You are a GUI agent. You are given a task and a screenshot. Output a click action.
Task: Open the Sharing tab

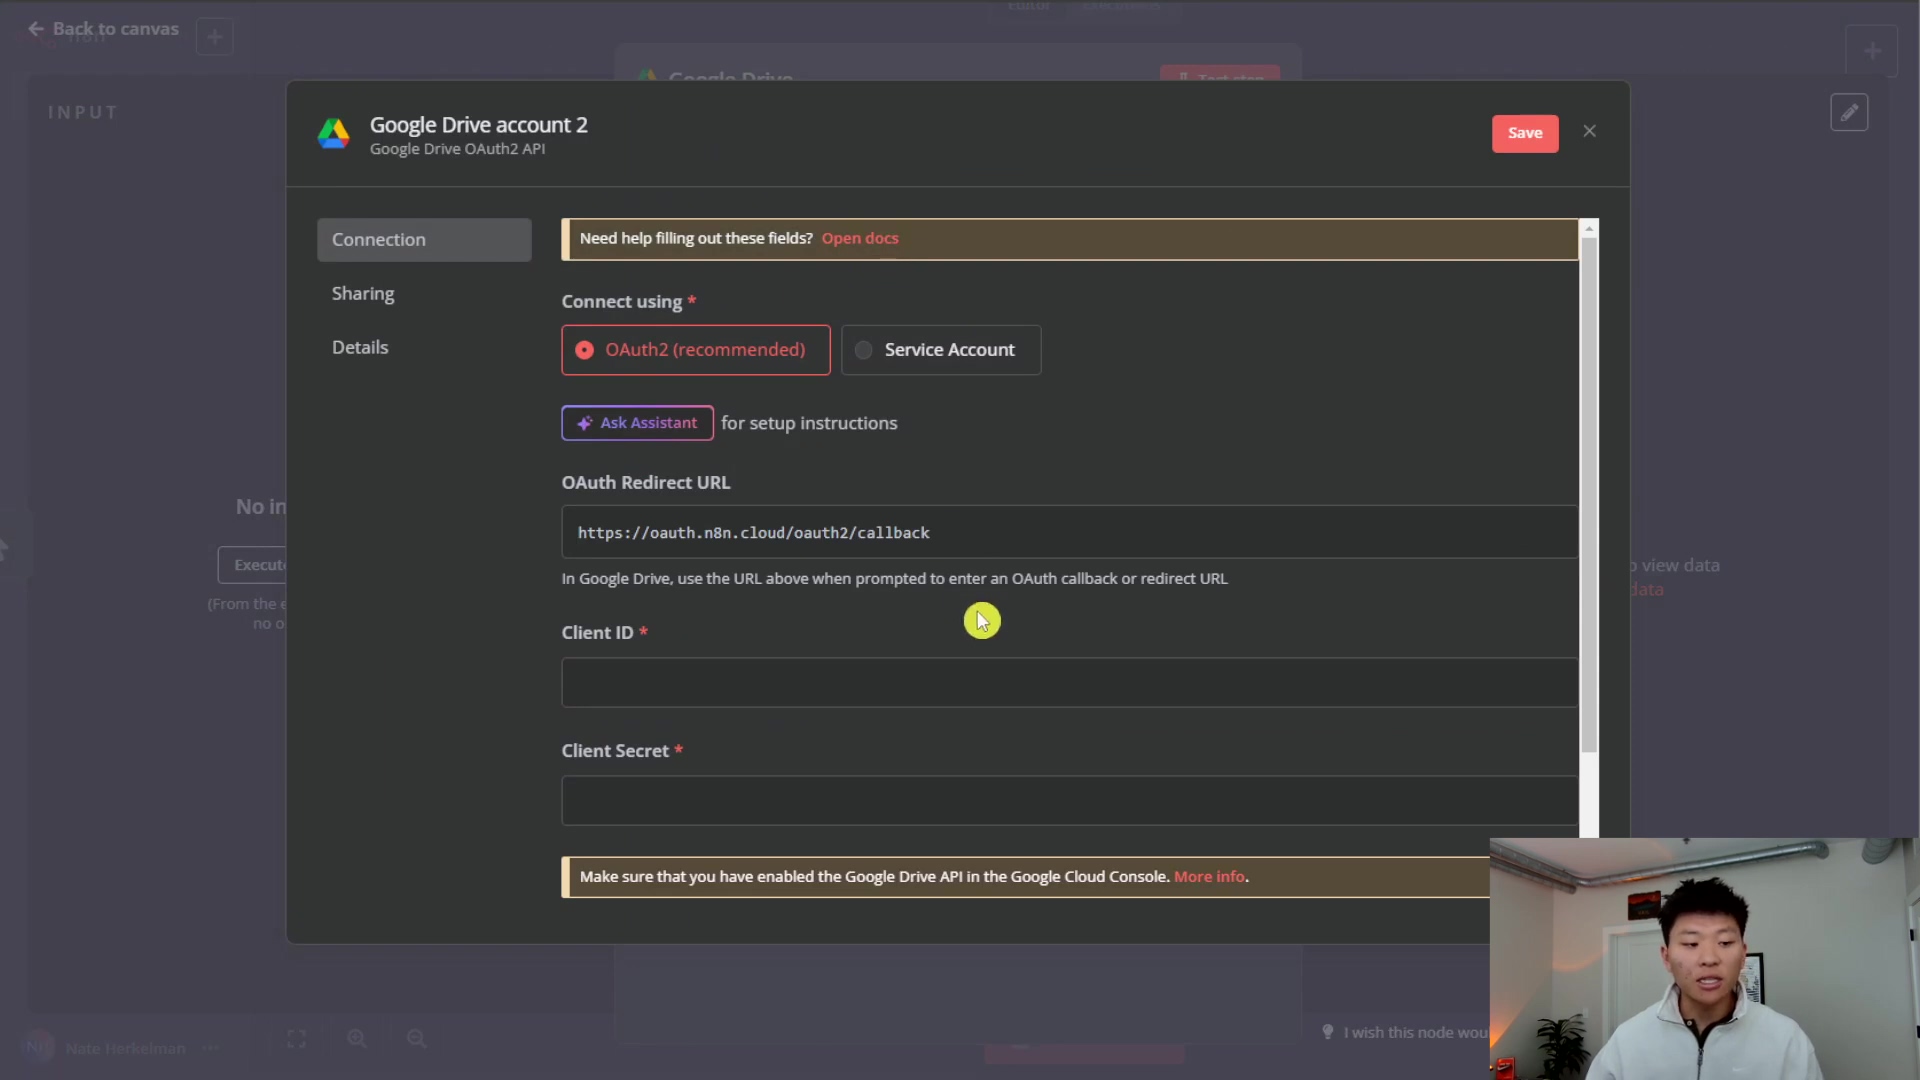click(x=363, y=294)
